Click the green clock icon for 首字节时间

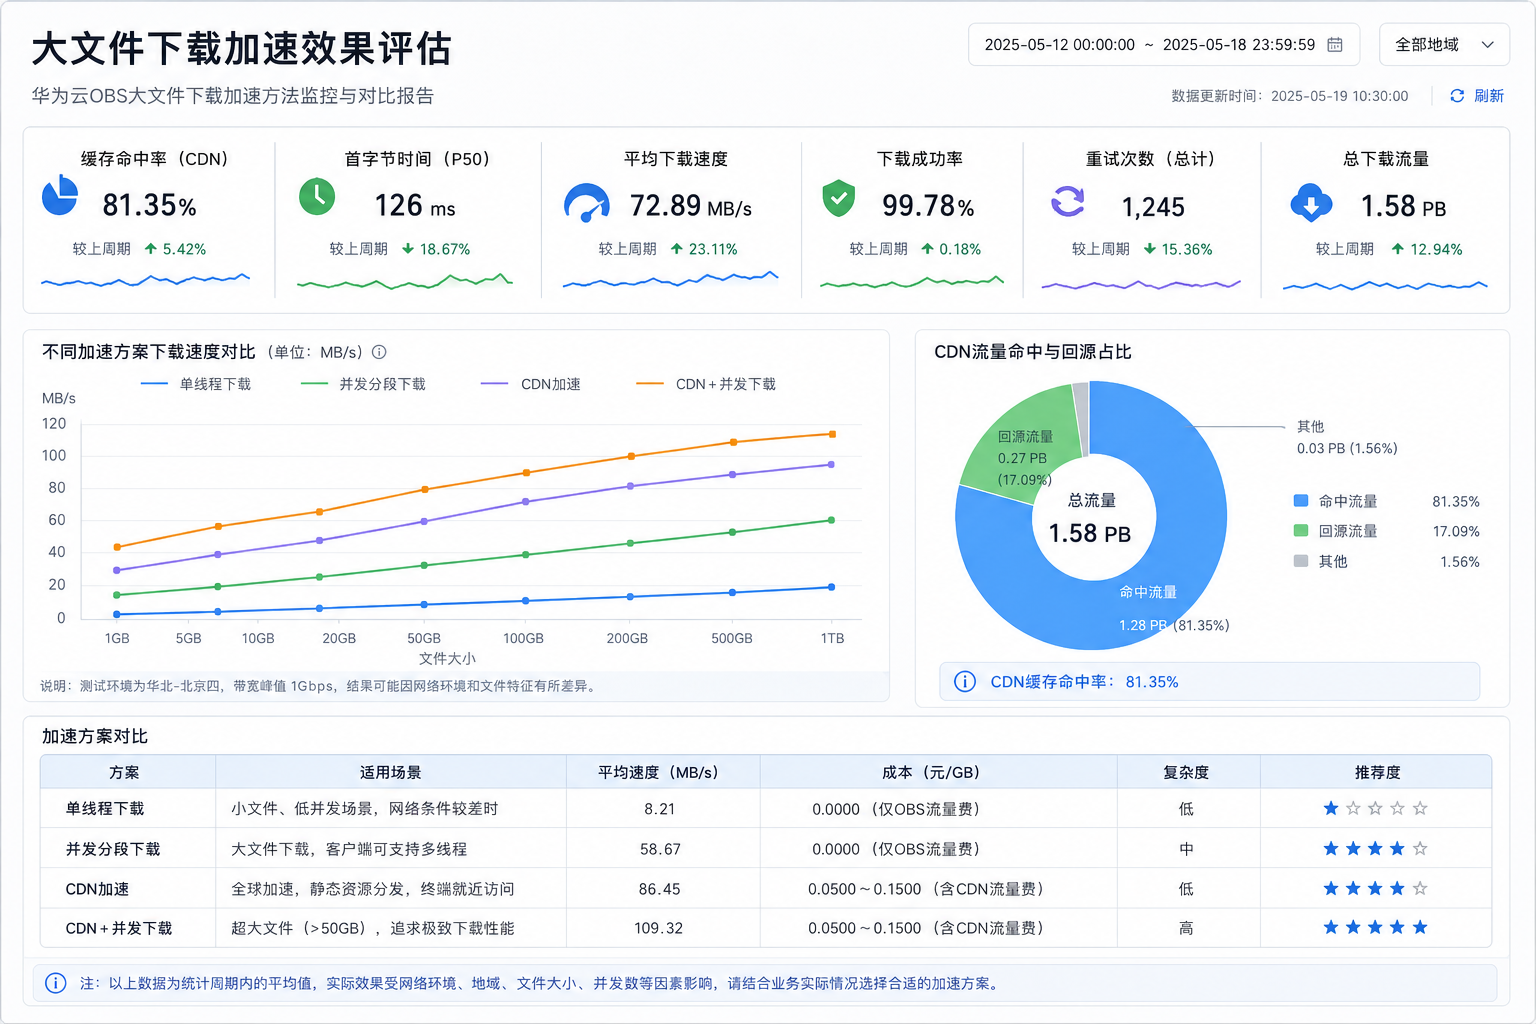[317, 196]
